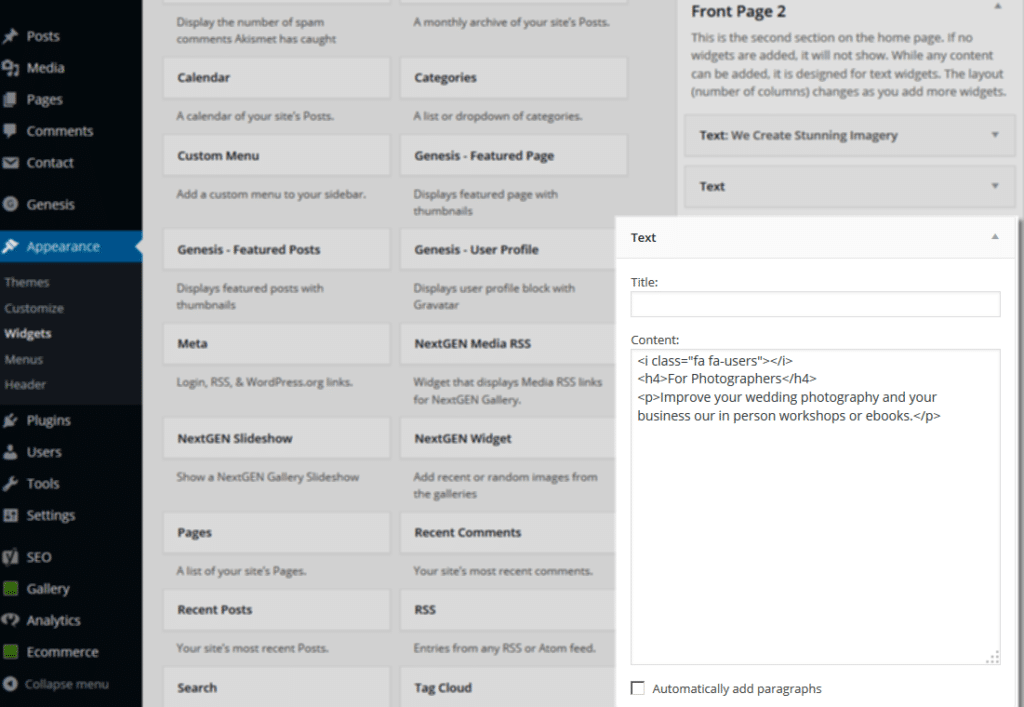
Task: Select the NextGEN Widget item
Action: [507, 438]
